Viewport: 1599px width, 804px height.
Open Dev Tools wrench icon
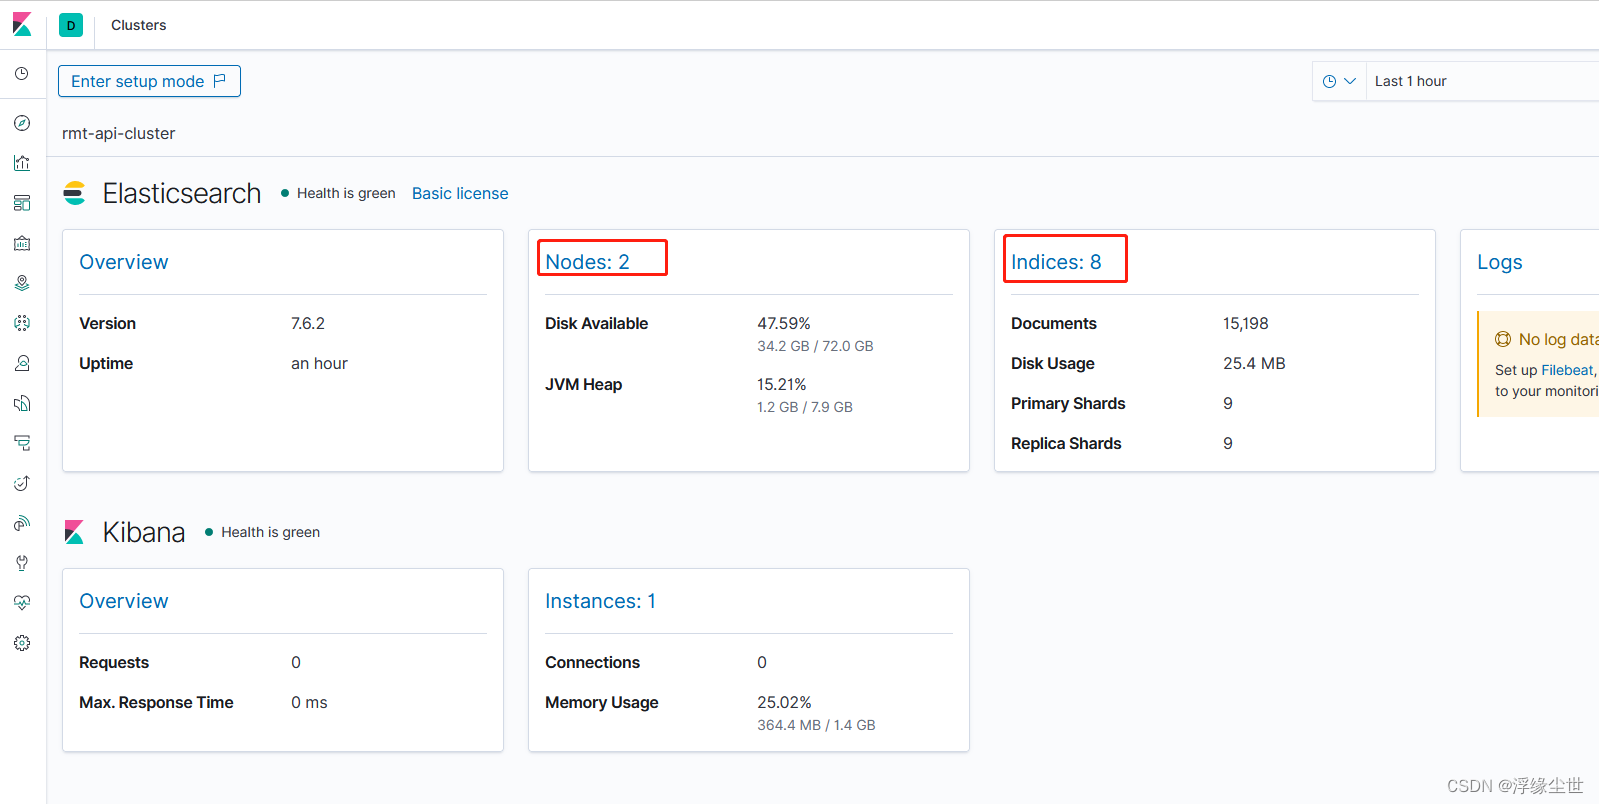(x=22, y=563)
